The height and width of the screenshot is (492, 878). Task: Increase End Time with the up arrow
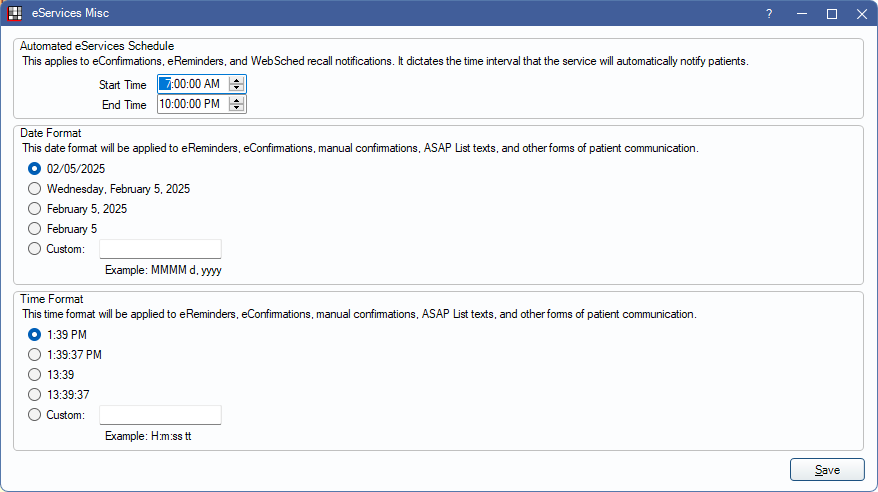tap(236, 100)
